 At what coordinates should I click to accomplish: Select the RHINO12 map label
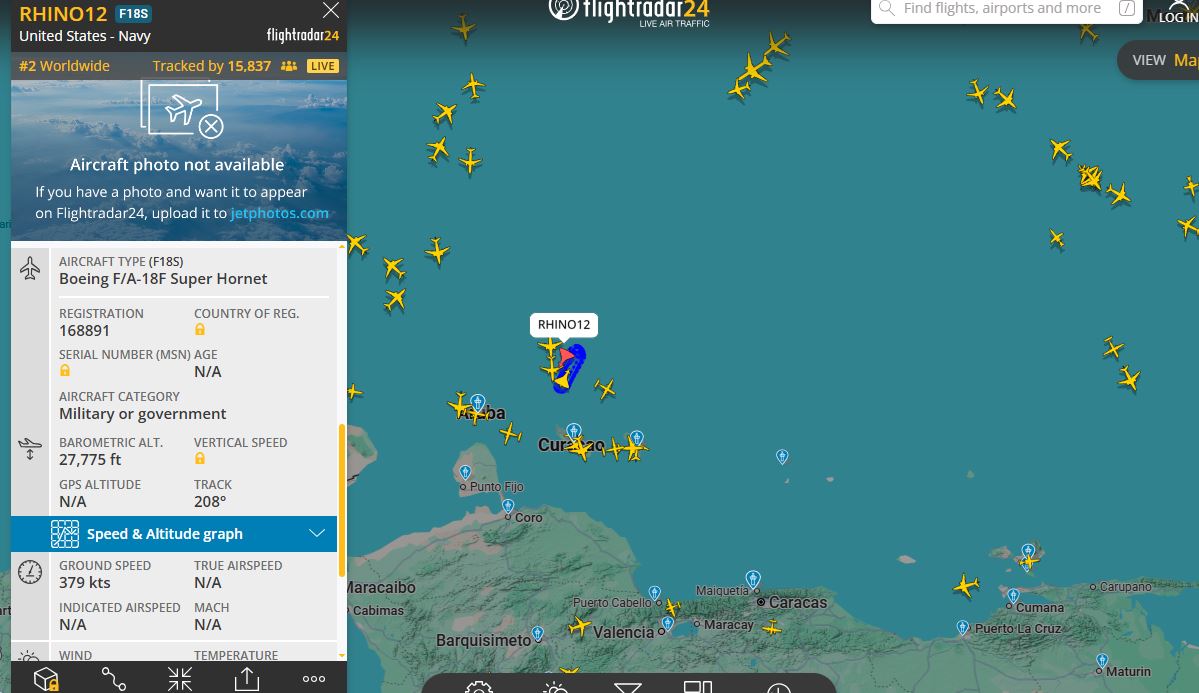tap(564, 324)
